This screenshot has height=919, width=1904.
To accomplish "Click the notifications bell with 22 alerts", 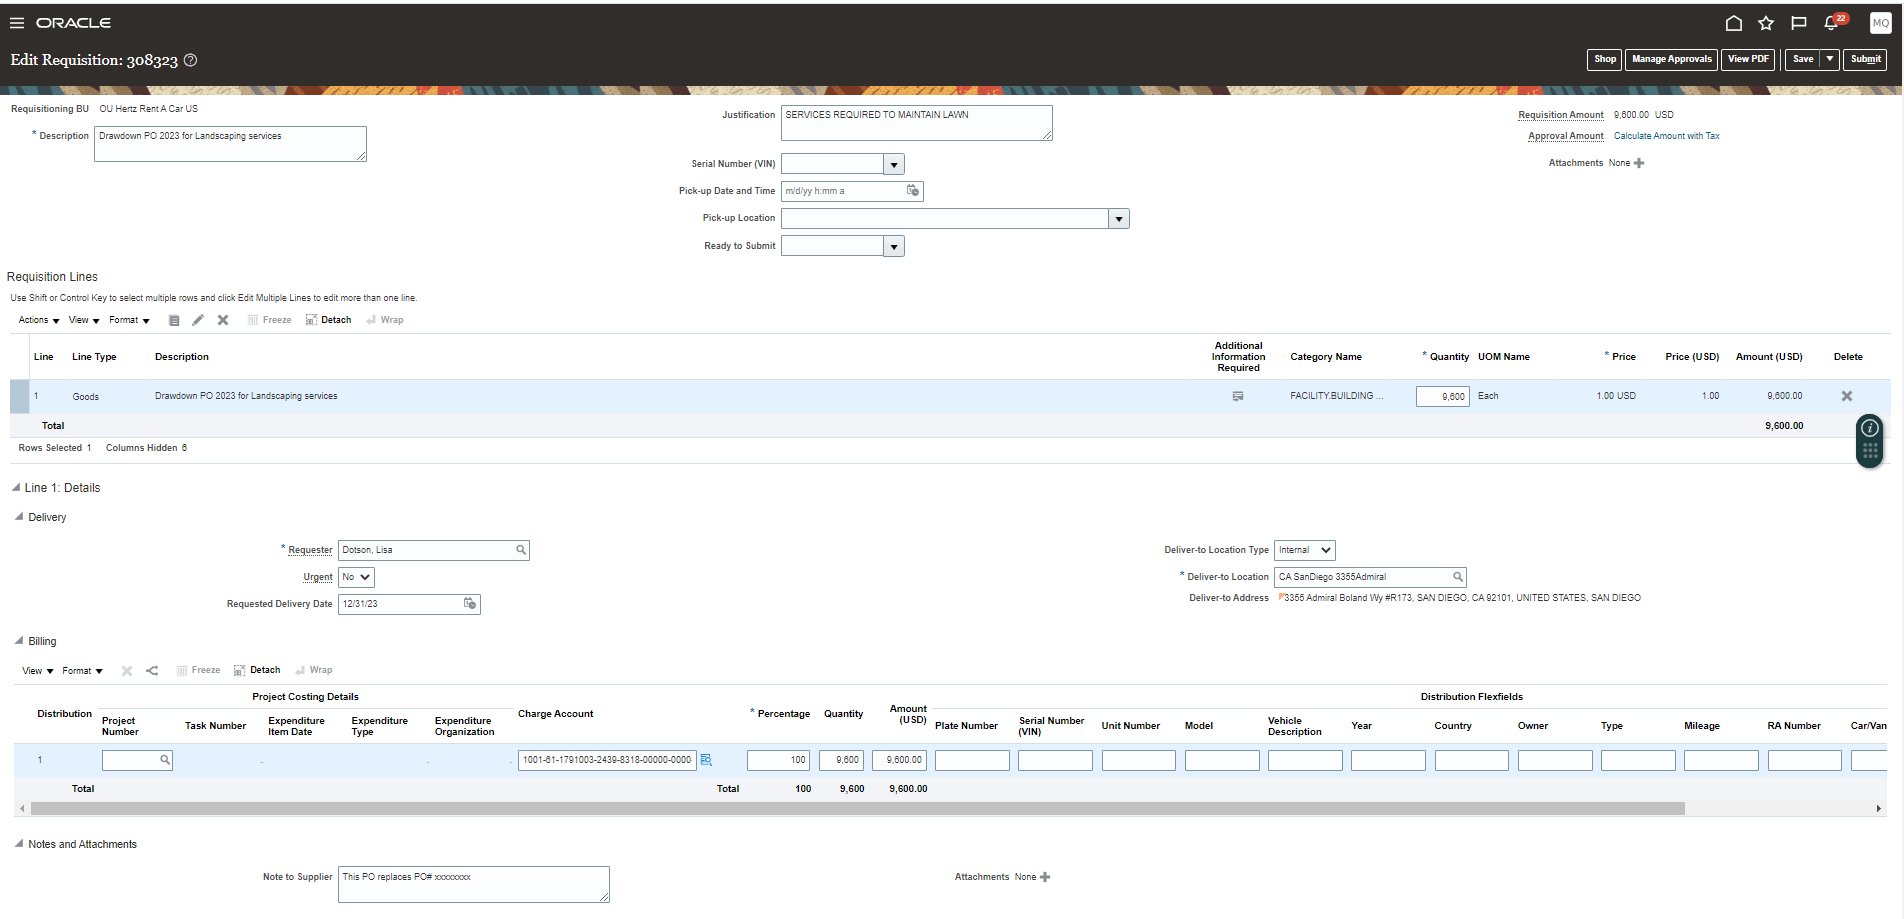I will pyautogui.click(x=1831, y=22).
